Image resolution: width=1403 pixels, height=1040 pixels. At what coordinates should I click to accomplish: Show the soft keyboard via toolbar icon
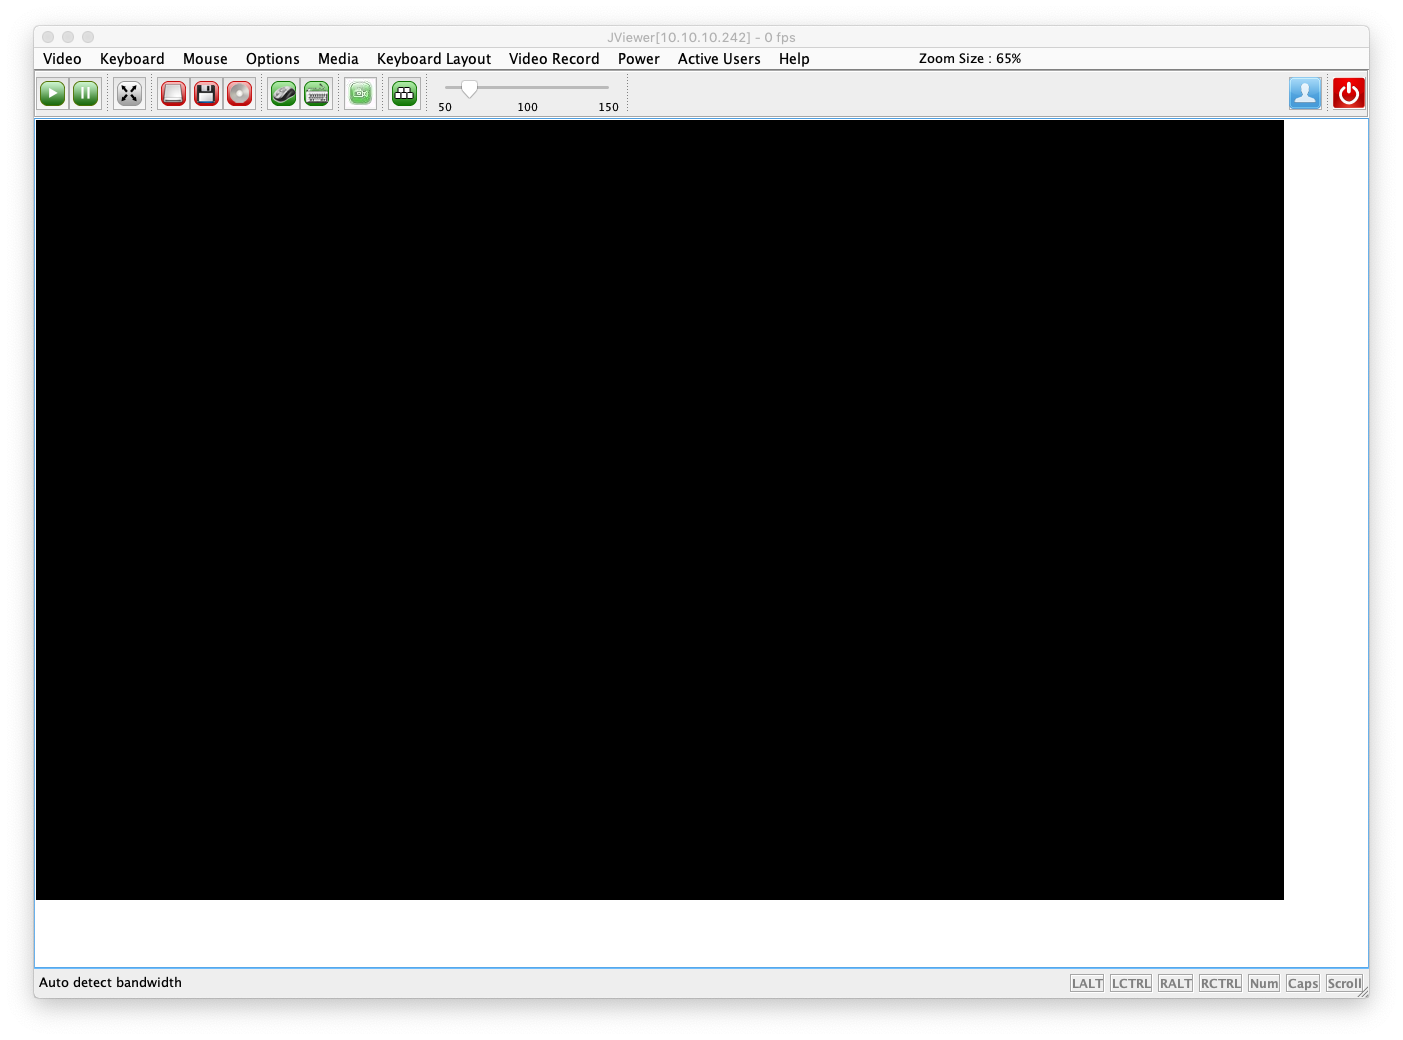click(317, 93)
